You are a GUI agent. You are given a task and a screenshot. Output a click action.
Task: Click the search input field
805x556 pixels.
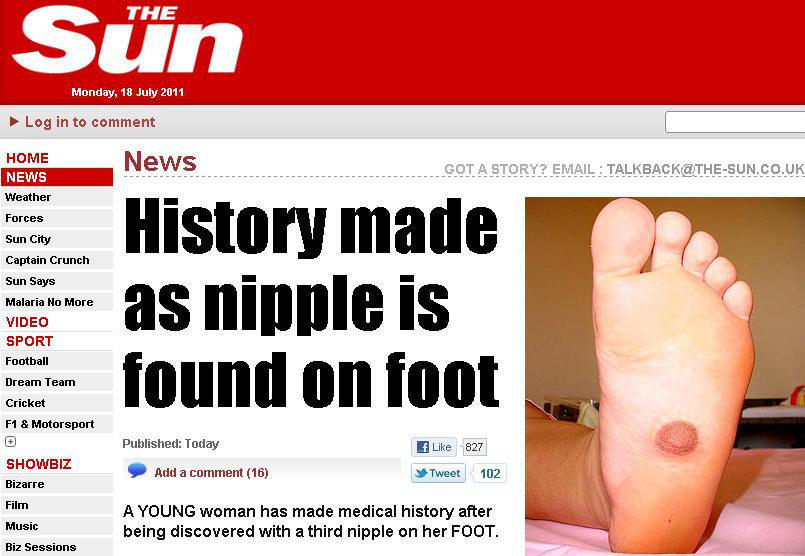[735, 122]
